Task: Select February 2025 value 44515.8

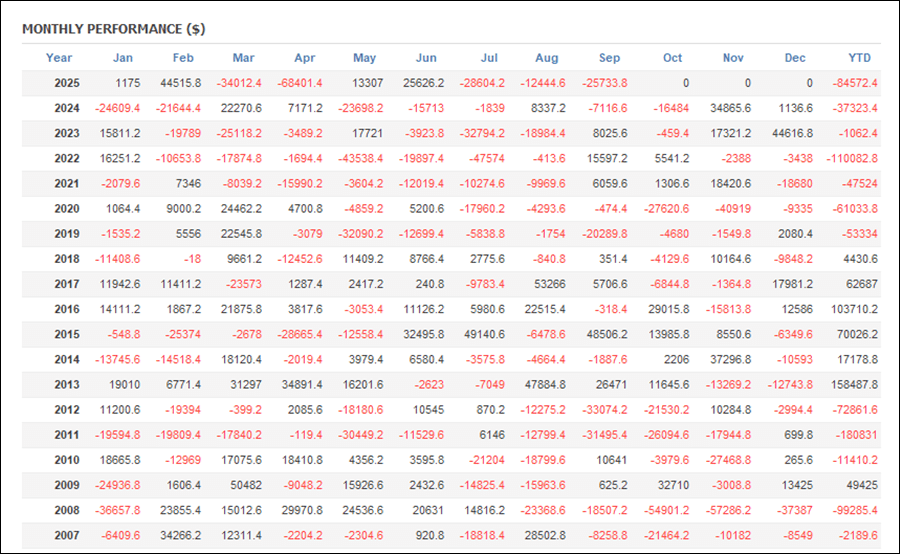Action: click(x=179, y=83)
